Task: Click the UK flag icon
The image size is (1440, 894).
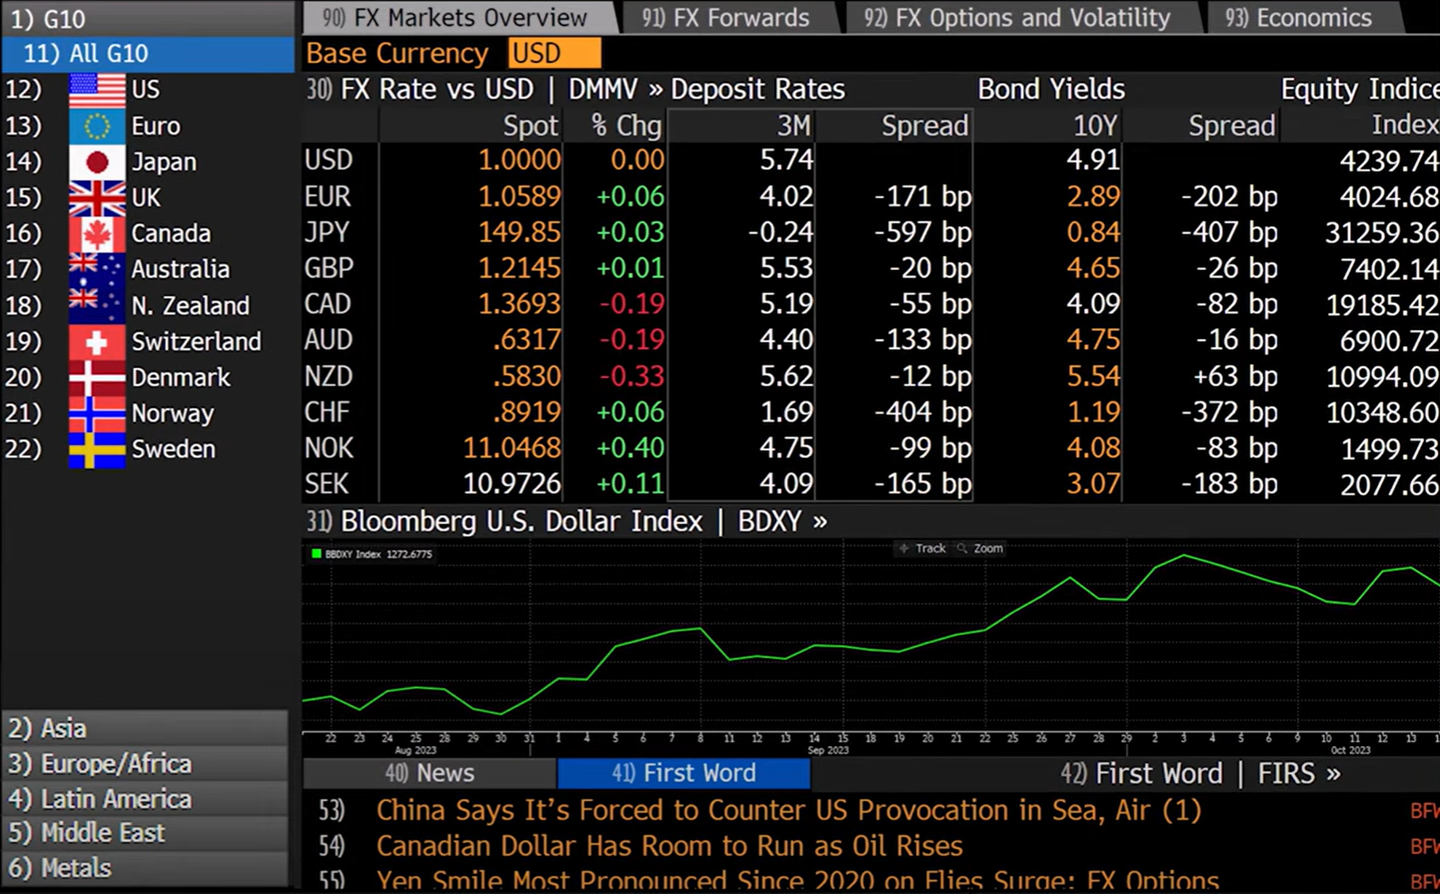Action: click(97, 198)
